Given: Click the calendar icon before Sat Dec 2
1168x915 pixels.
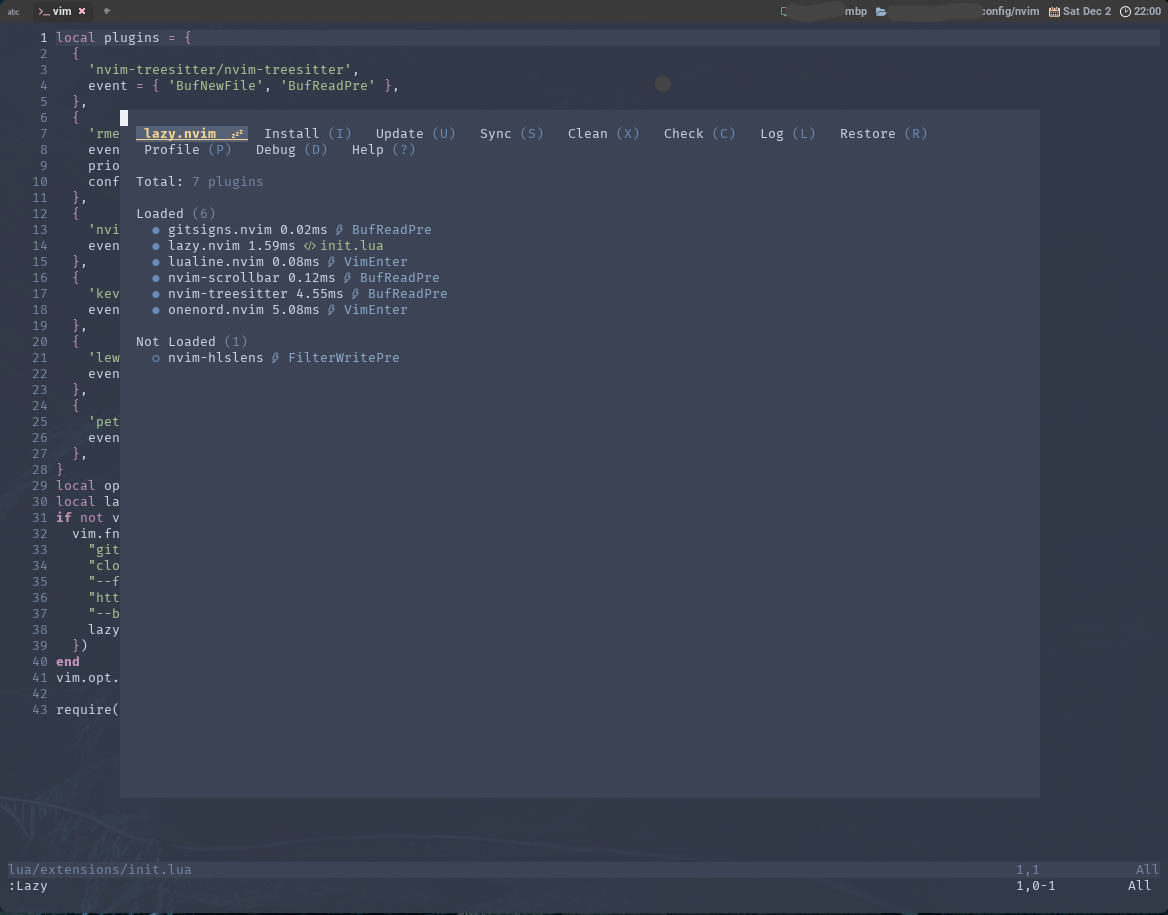Looking at the screenshot, I should pos(1054,11).
